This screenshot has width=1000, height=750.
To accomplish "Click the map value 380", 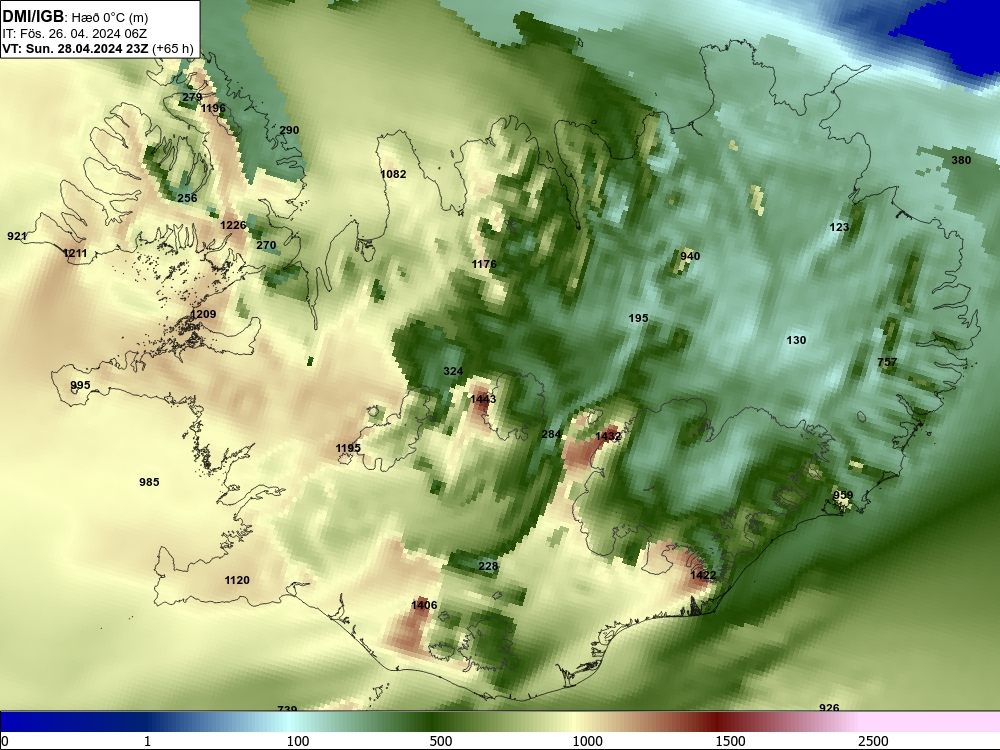I will 961,160.
